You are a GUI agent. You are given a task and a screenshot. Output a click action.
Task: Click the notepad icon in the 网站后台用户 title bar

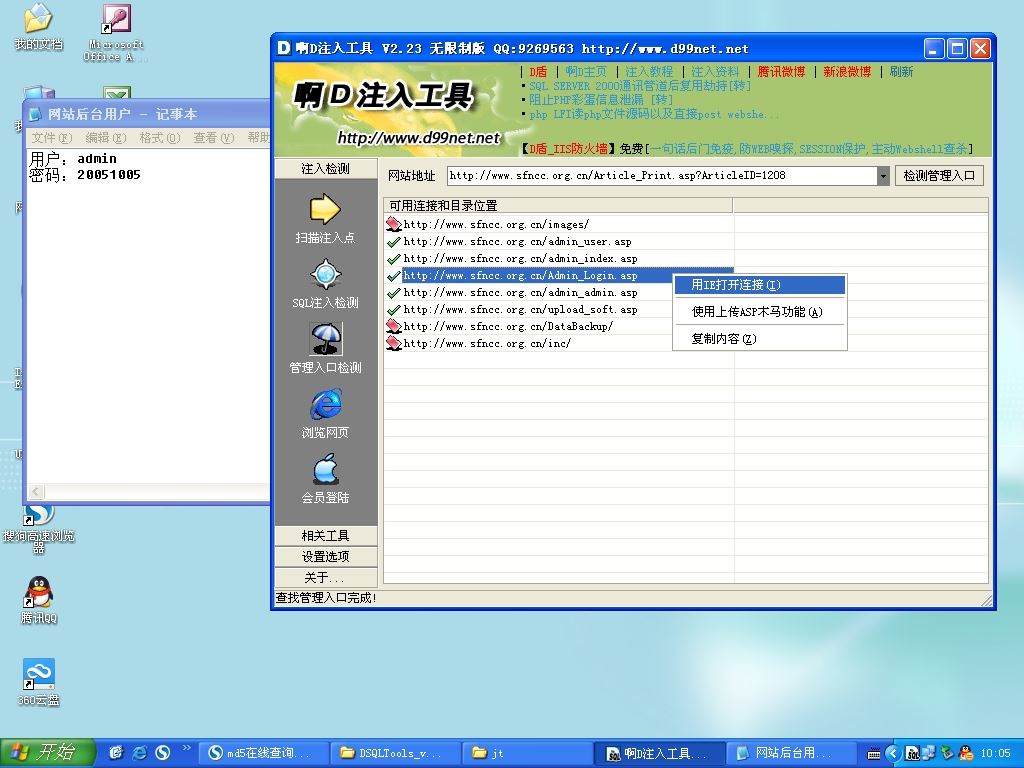point(35,114)
